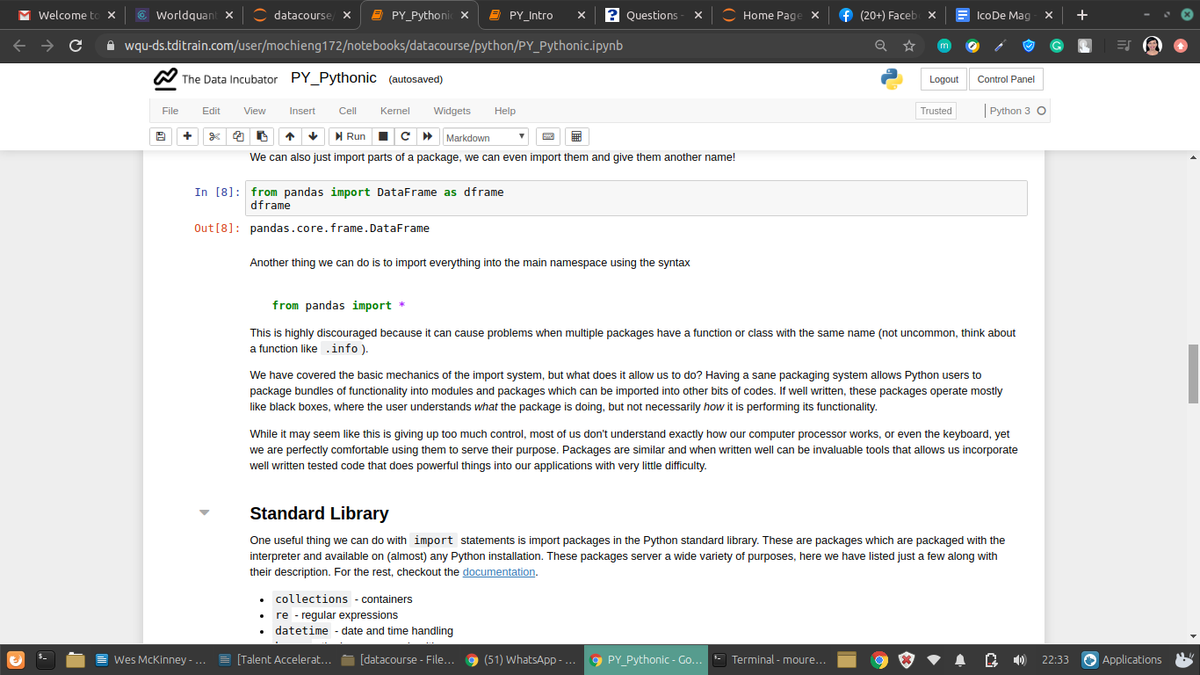Viewport: 1200px width, 675px height.
Task: Go back in browser history
Action: tap(21, 45)
